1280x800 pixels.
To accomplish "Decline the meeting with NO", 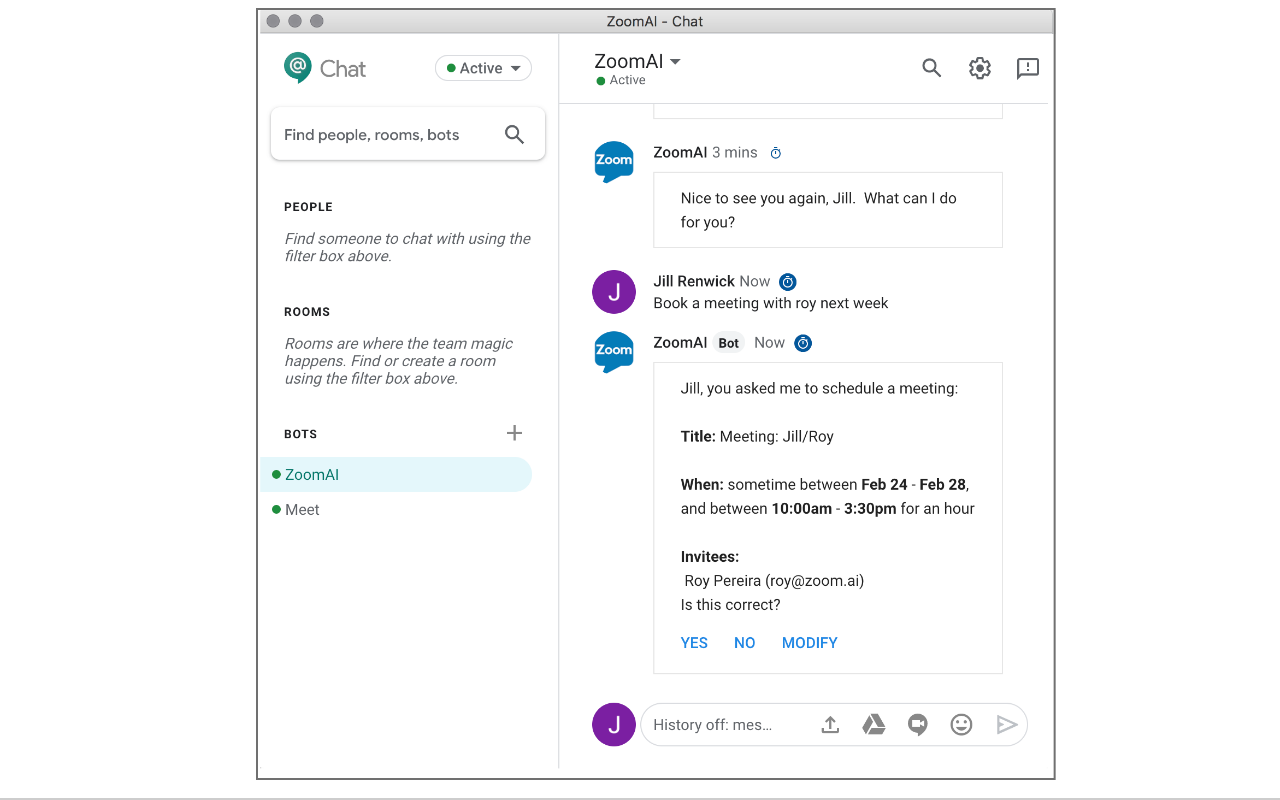I will [x=744, y=643].
